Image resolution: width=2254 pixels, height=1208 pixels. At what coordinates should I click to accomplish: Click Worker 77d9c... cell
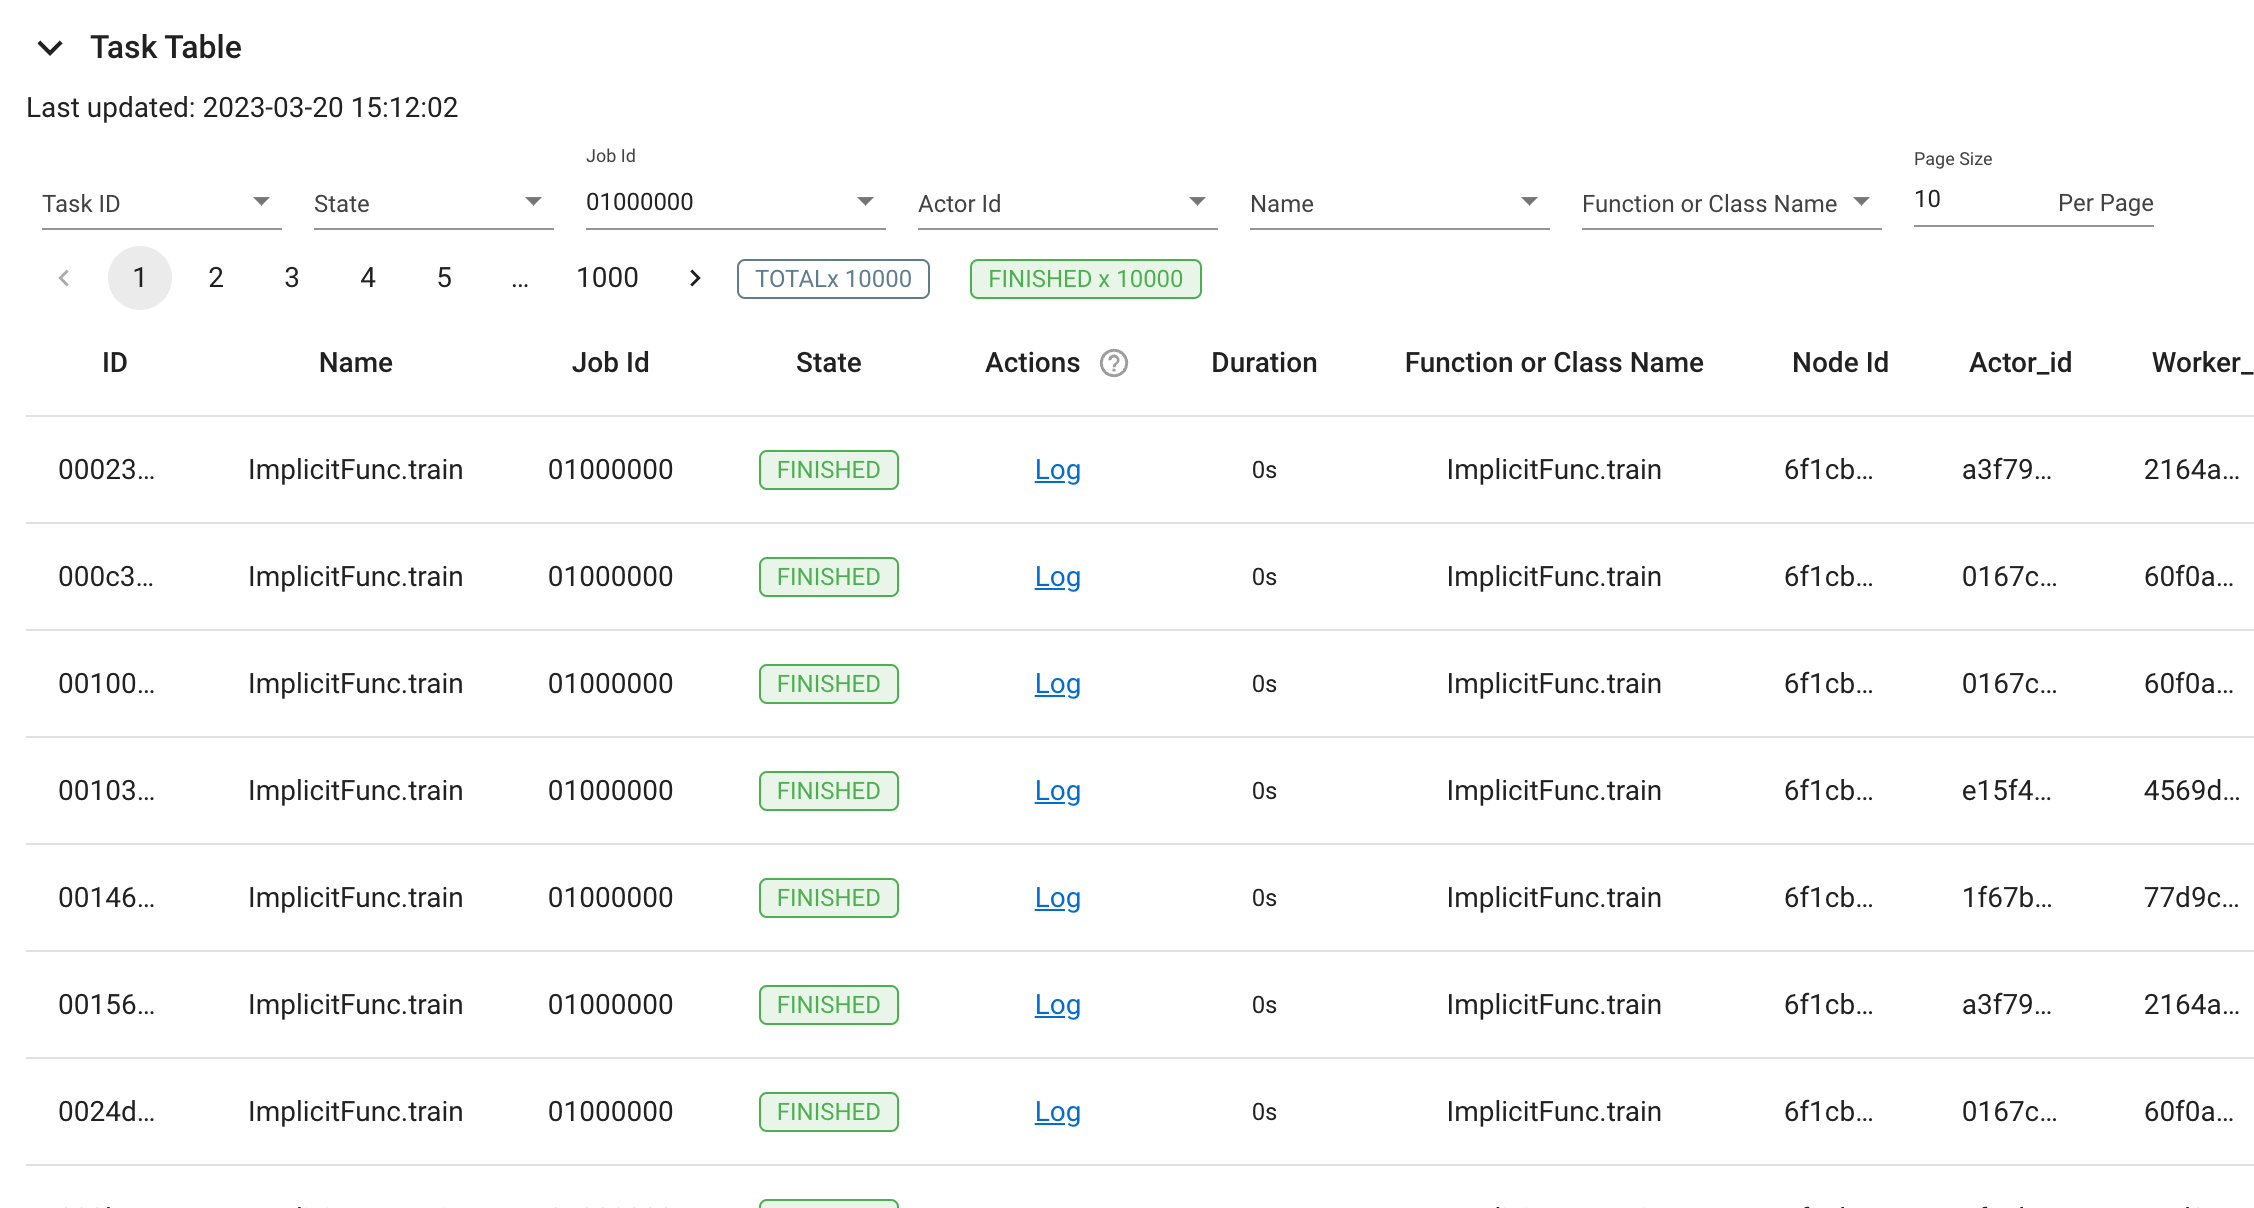click(x=2191, y=898)
